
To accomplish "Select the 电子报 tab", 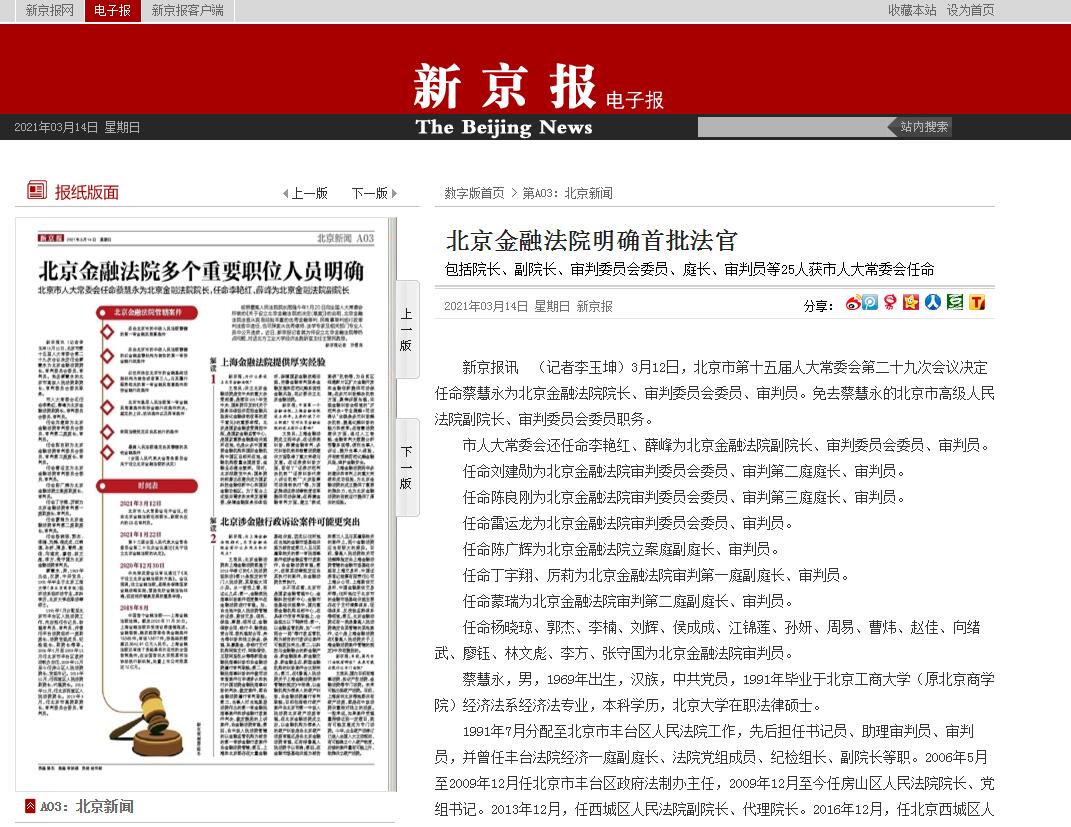I will [x=112, y=11].
